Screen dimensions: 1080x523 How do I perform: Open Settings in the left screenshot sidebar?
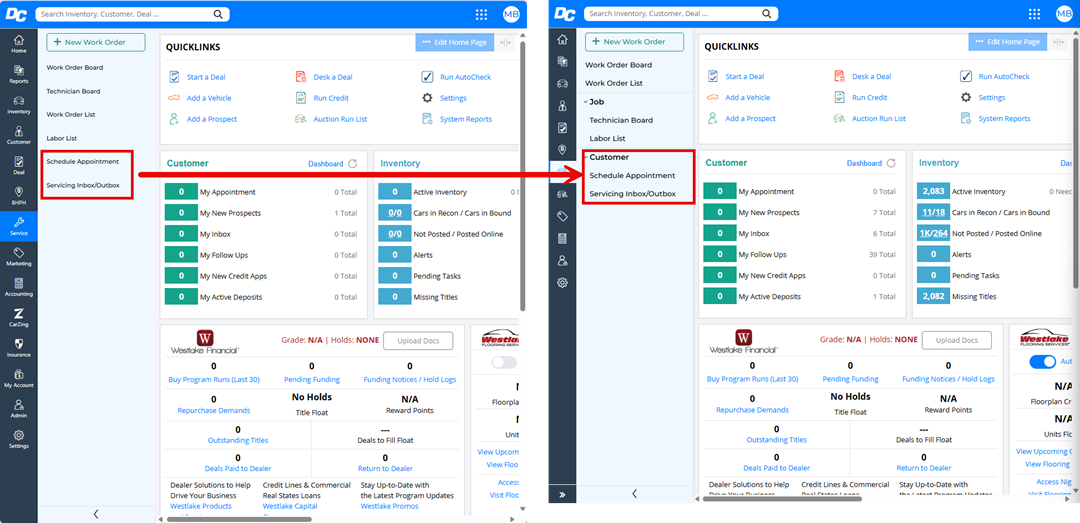[x=19, y=439]
